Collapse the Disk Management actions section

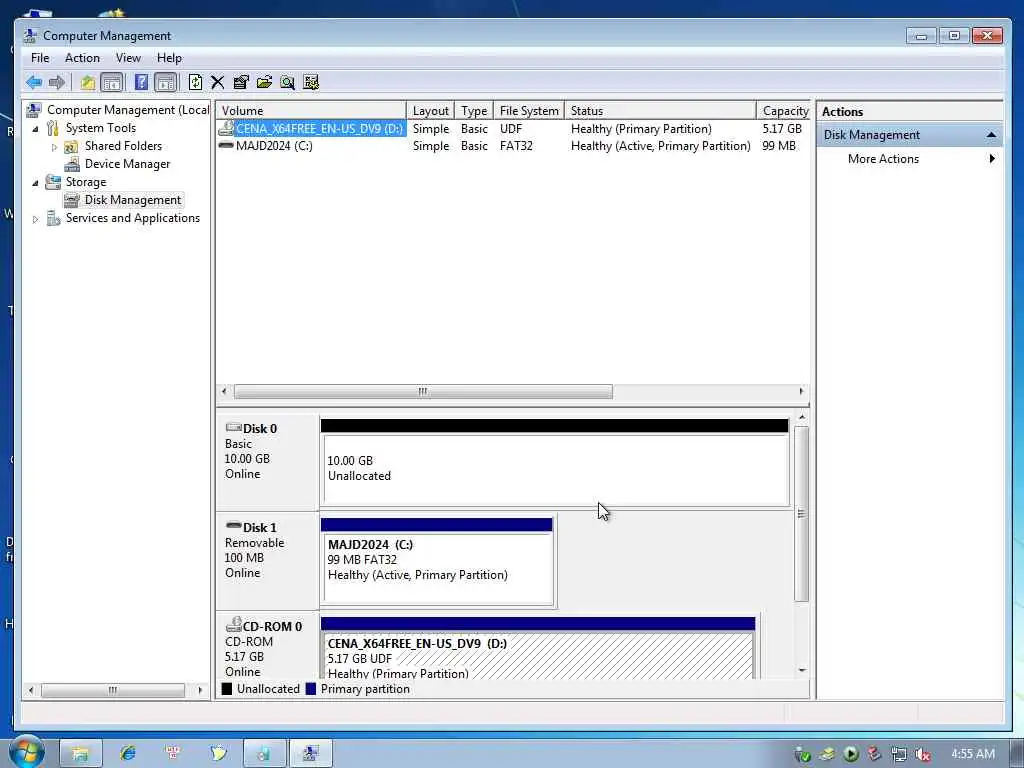(x=991, y=135)
